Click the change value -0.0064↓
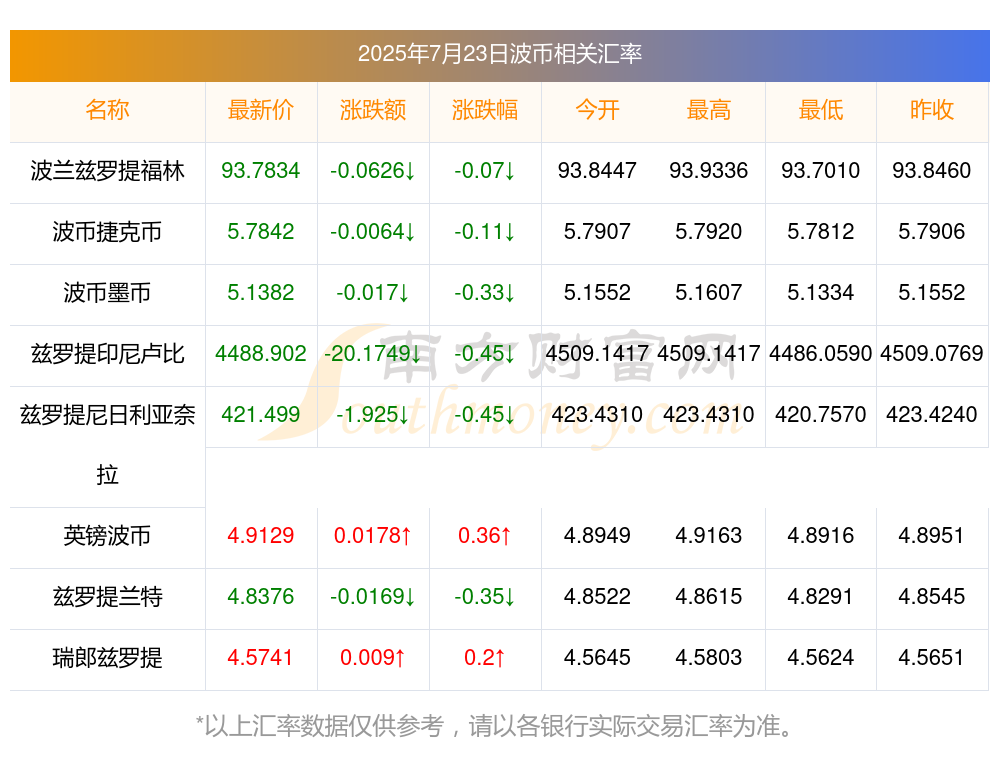Screen dimensions: 1000x757 click(372, 232)
